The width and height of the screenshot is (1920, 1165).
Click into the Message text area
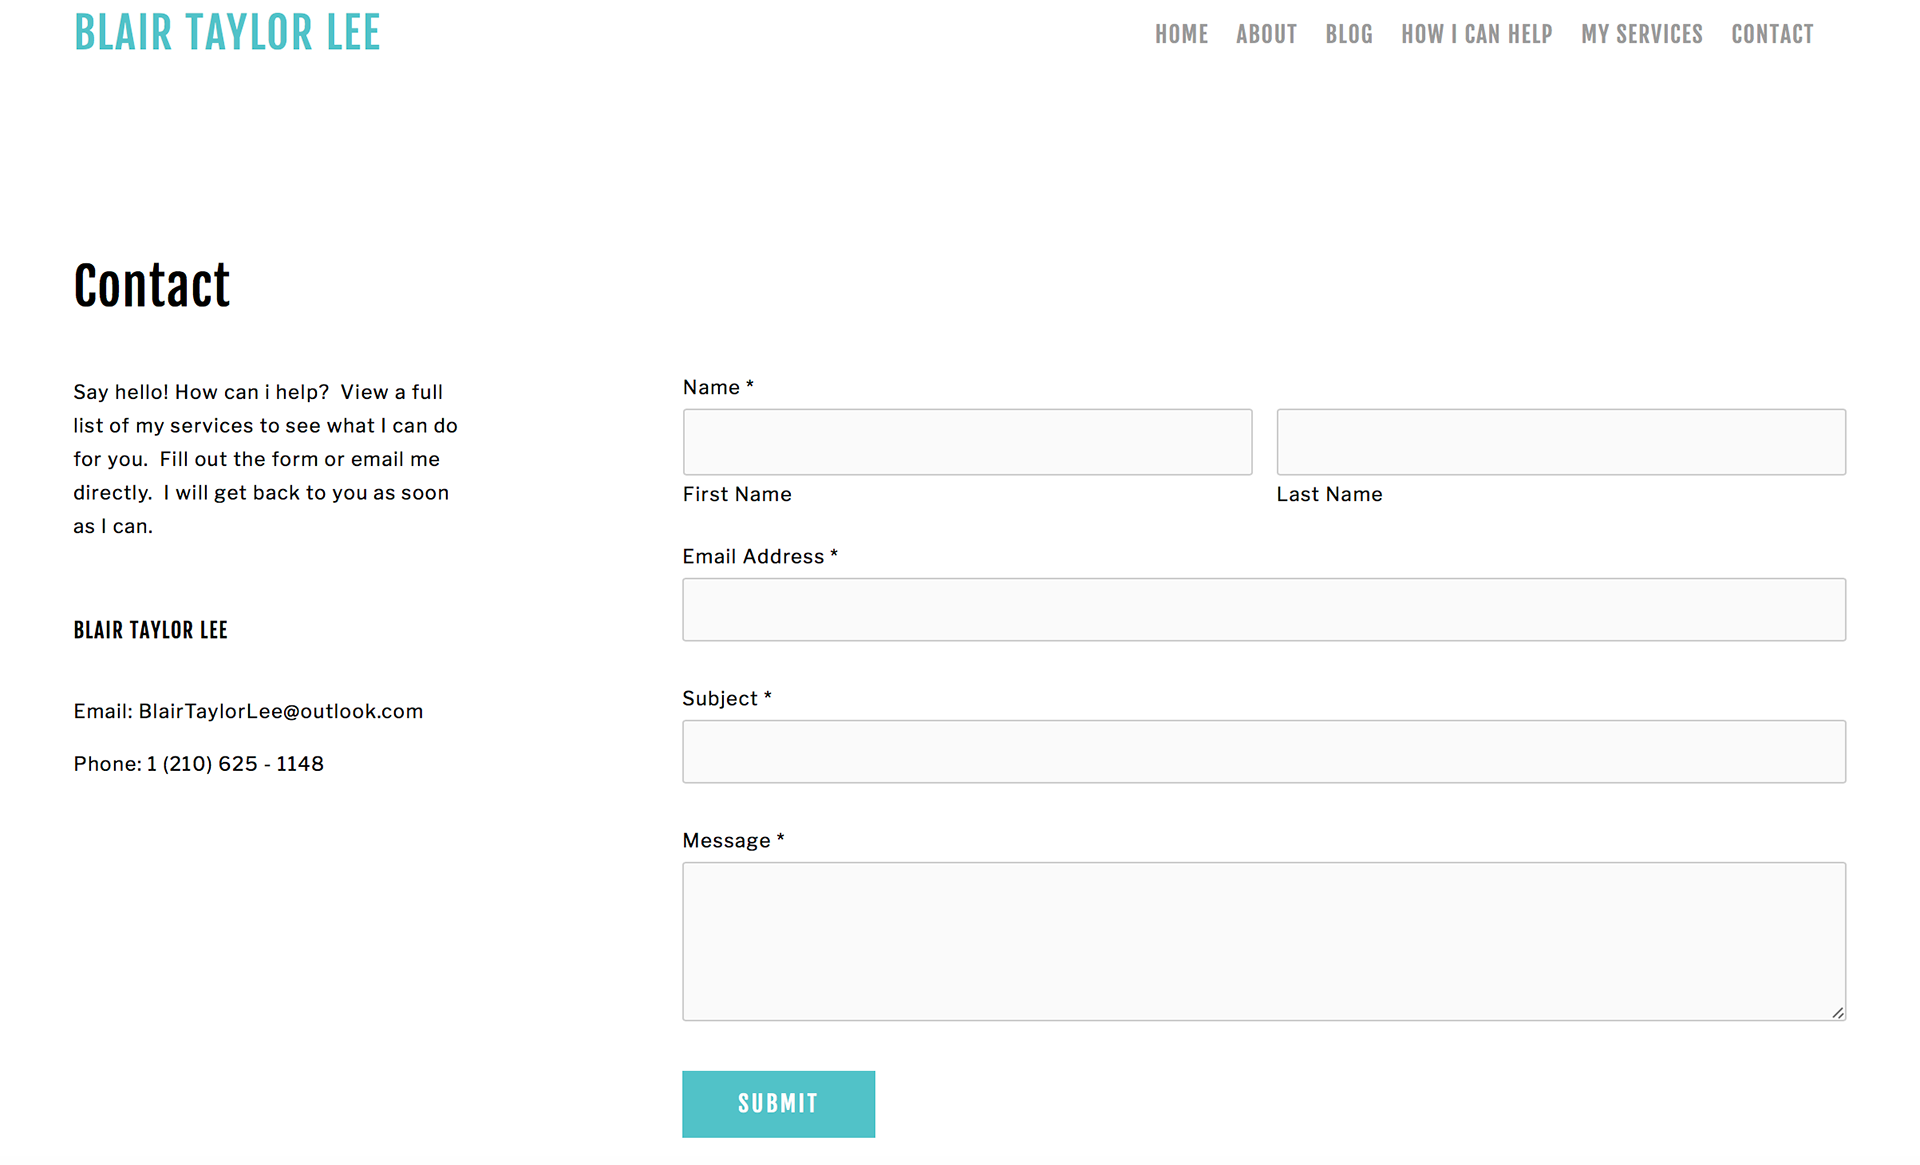pos(1264,942)
